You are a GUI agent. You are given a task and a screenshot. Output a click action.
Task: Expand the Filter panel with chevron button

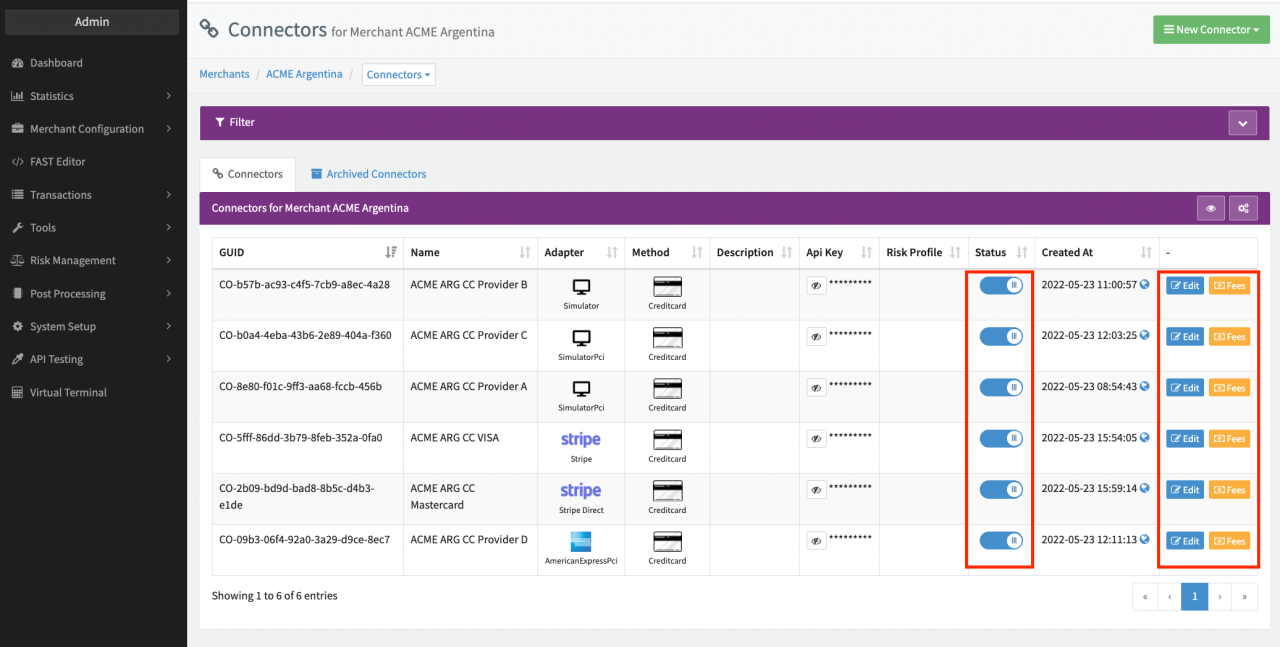pos(1242,123)
